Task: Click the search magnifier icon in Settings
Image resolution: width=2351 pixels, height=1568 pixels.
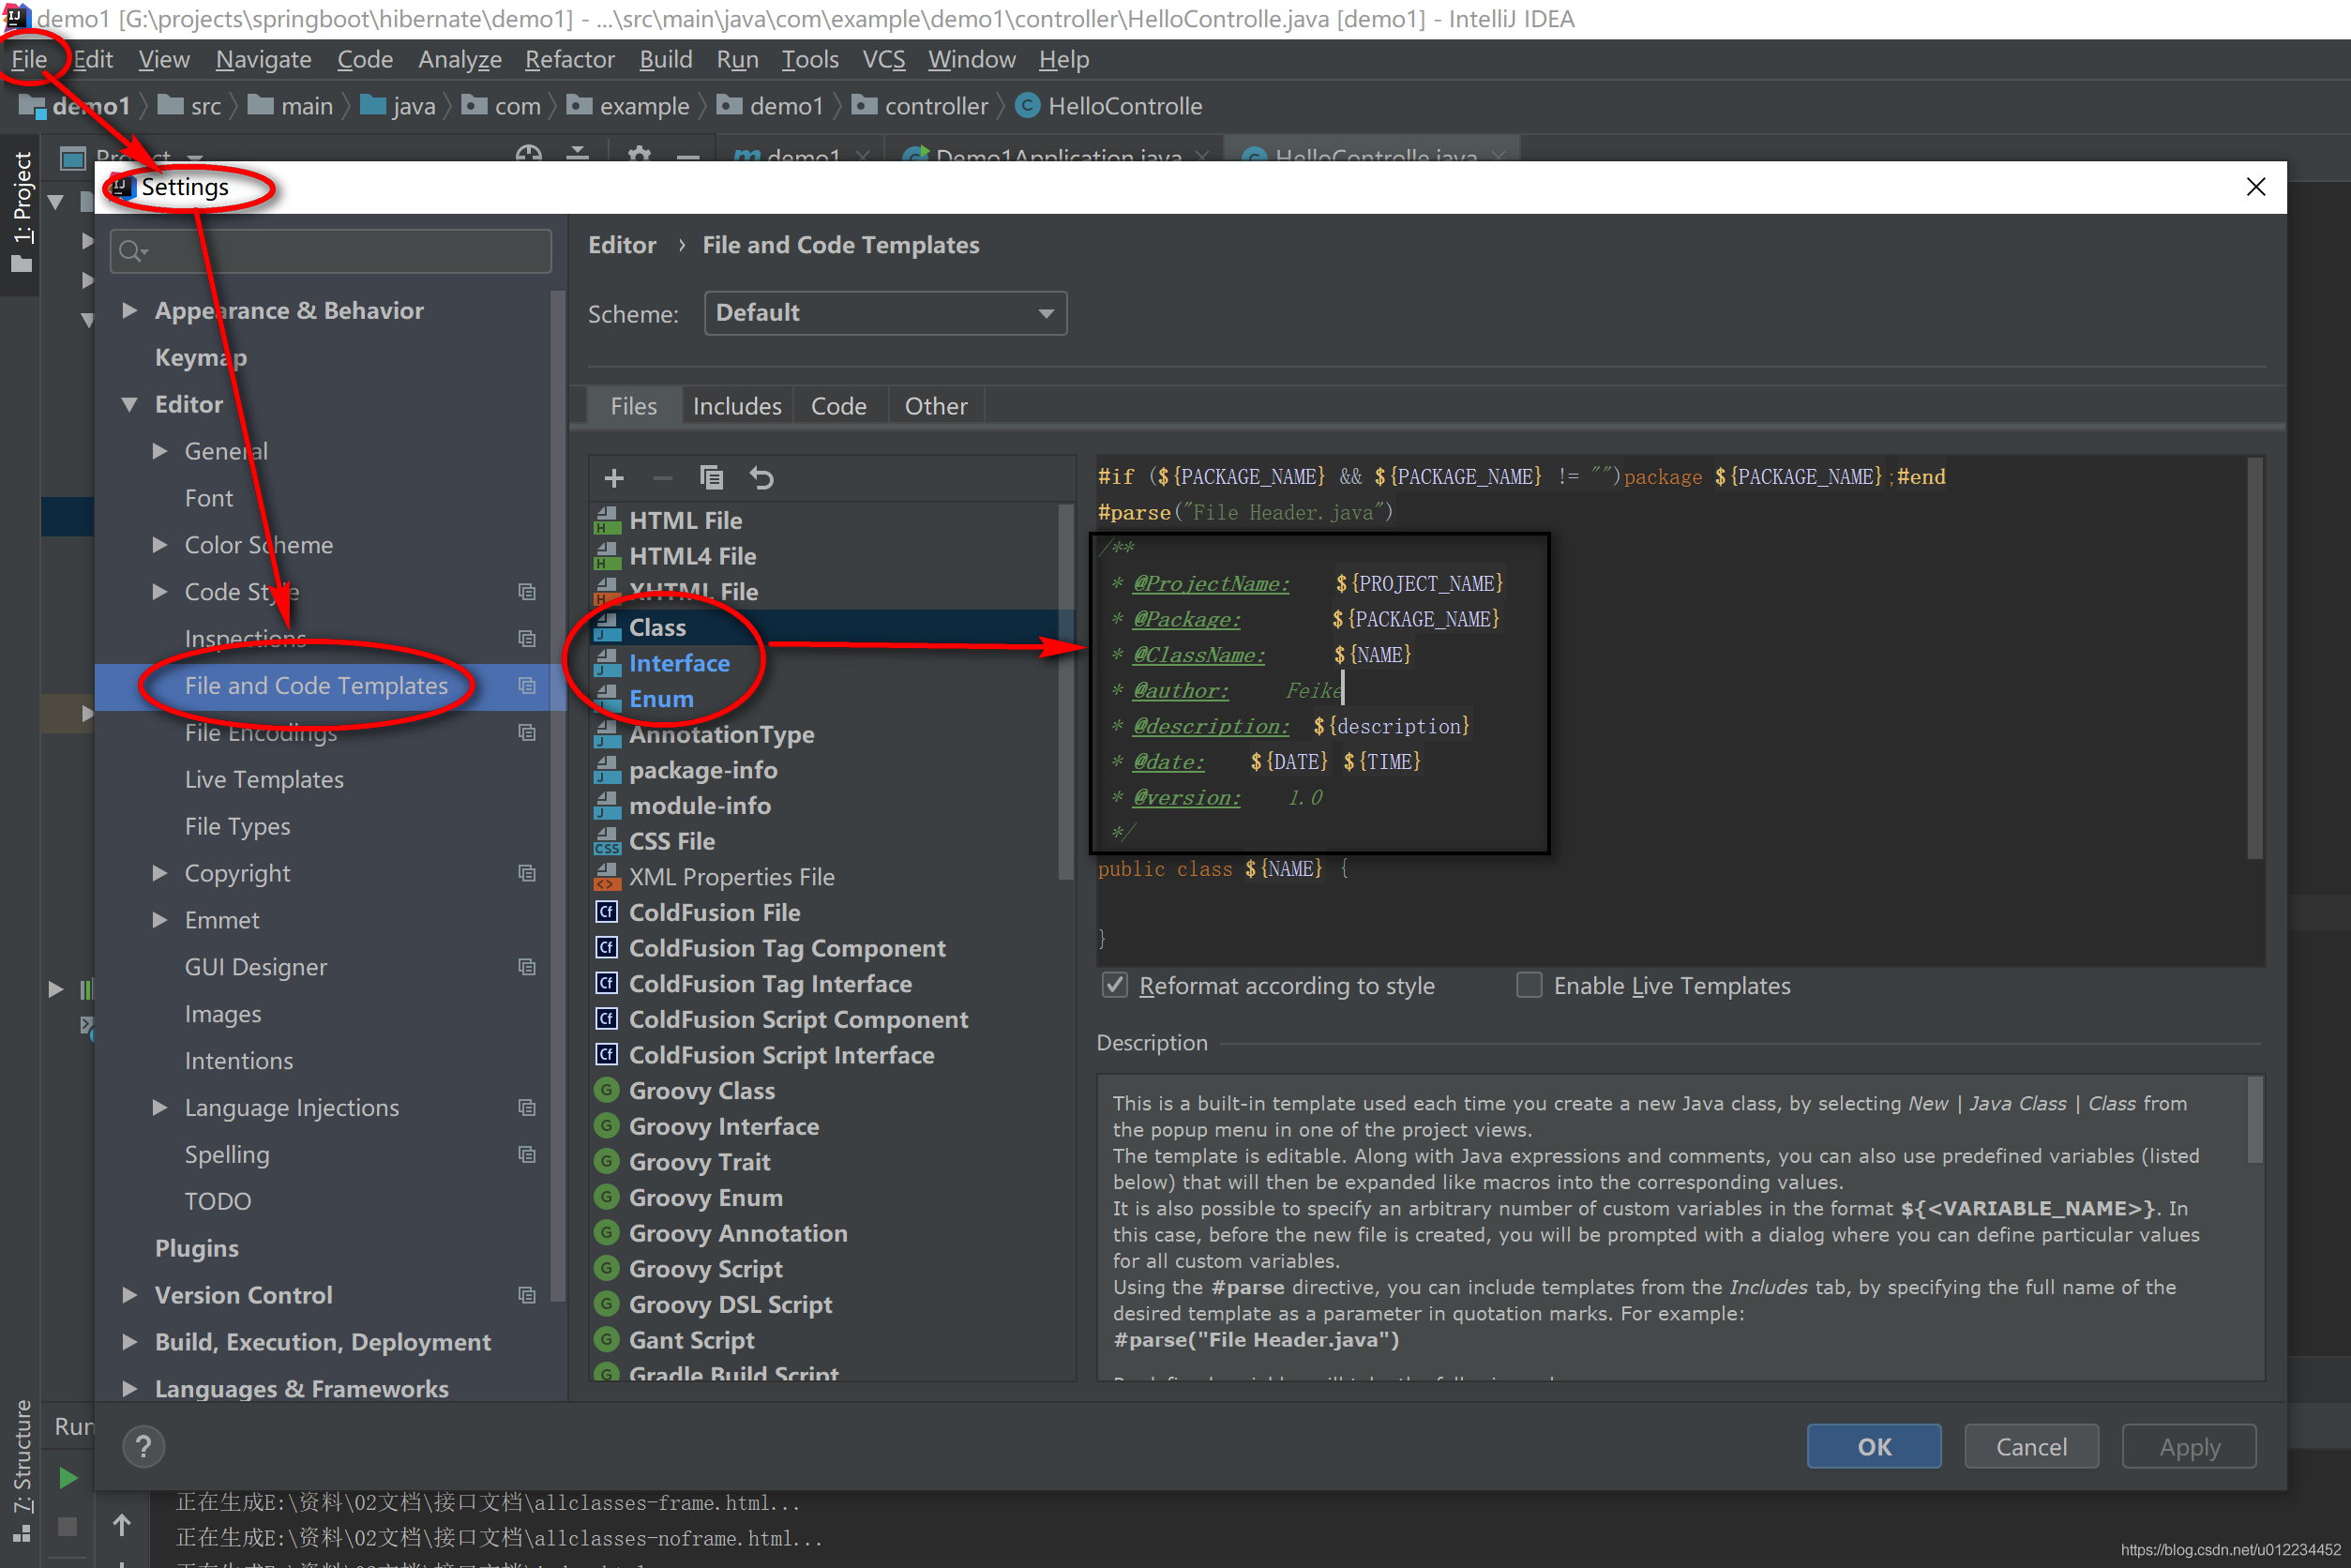Action: click(x=131, y=251)
